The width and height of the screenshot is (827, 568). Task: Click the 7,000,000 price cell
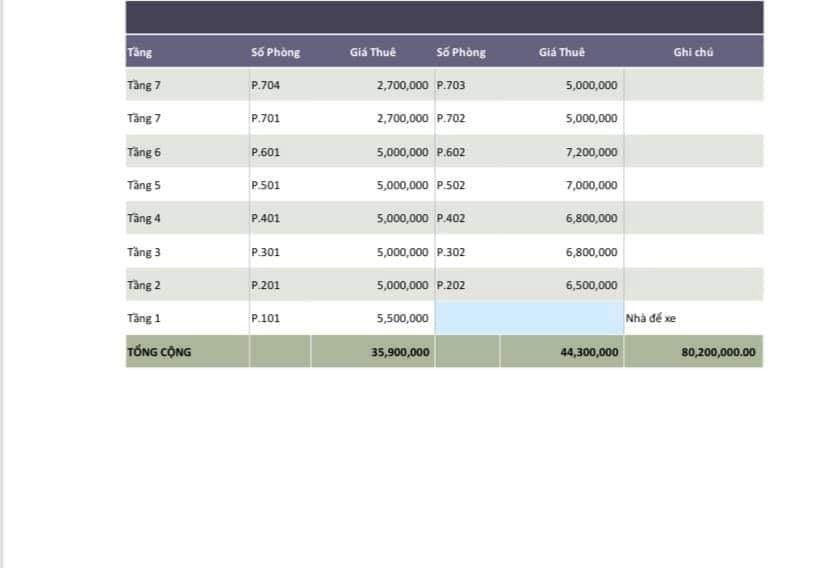click(591, 186)
